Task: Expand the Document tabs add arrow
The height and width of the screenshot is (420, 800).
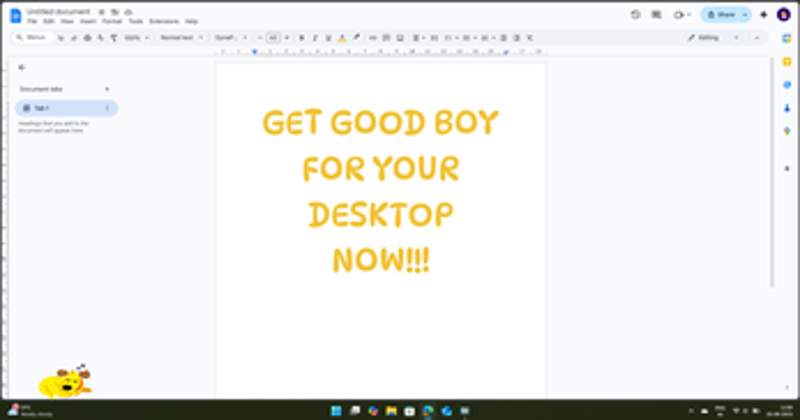Action: (x=107, y=89)
